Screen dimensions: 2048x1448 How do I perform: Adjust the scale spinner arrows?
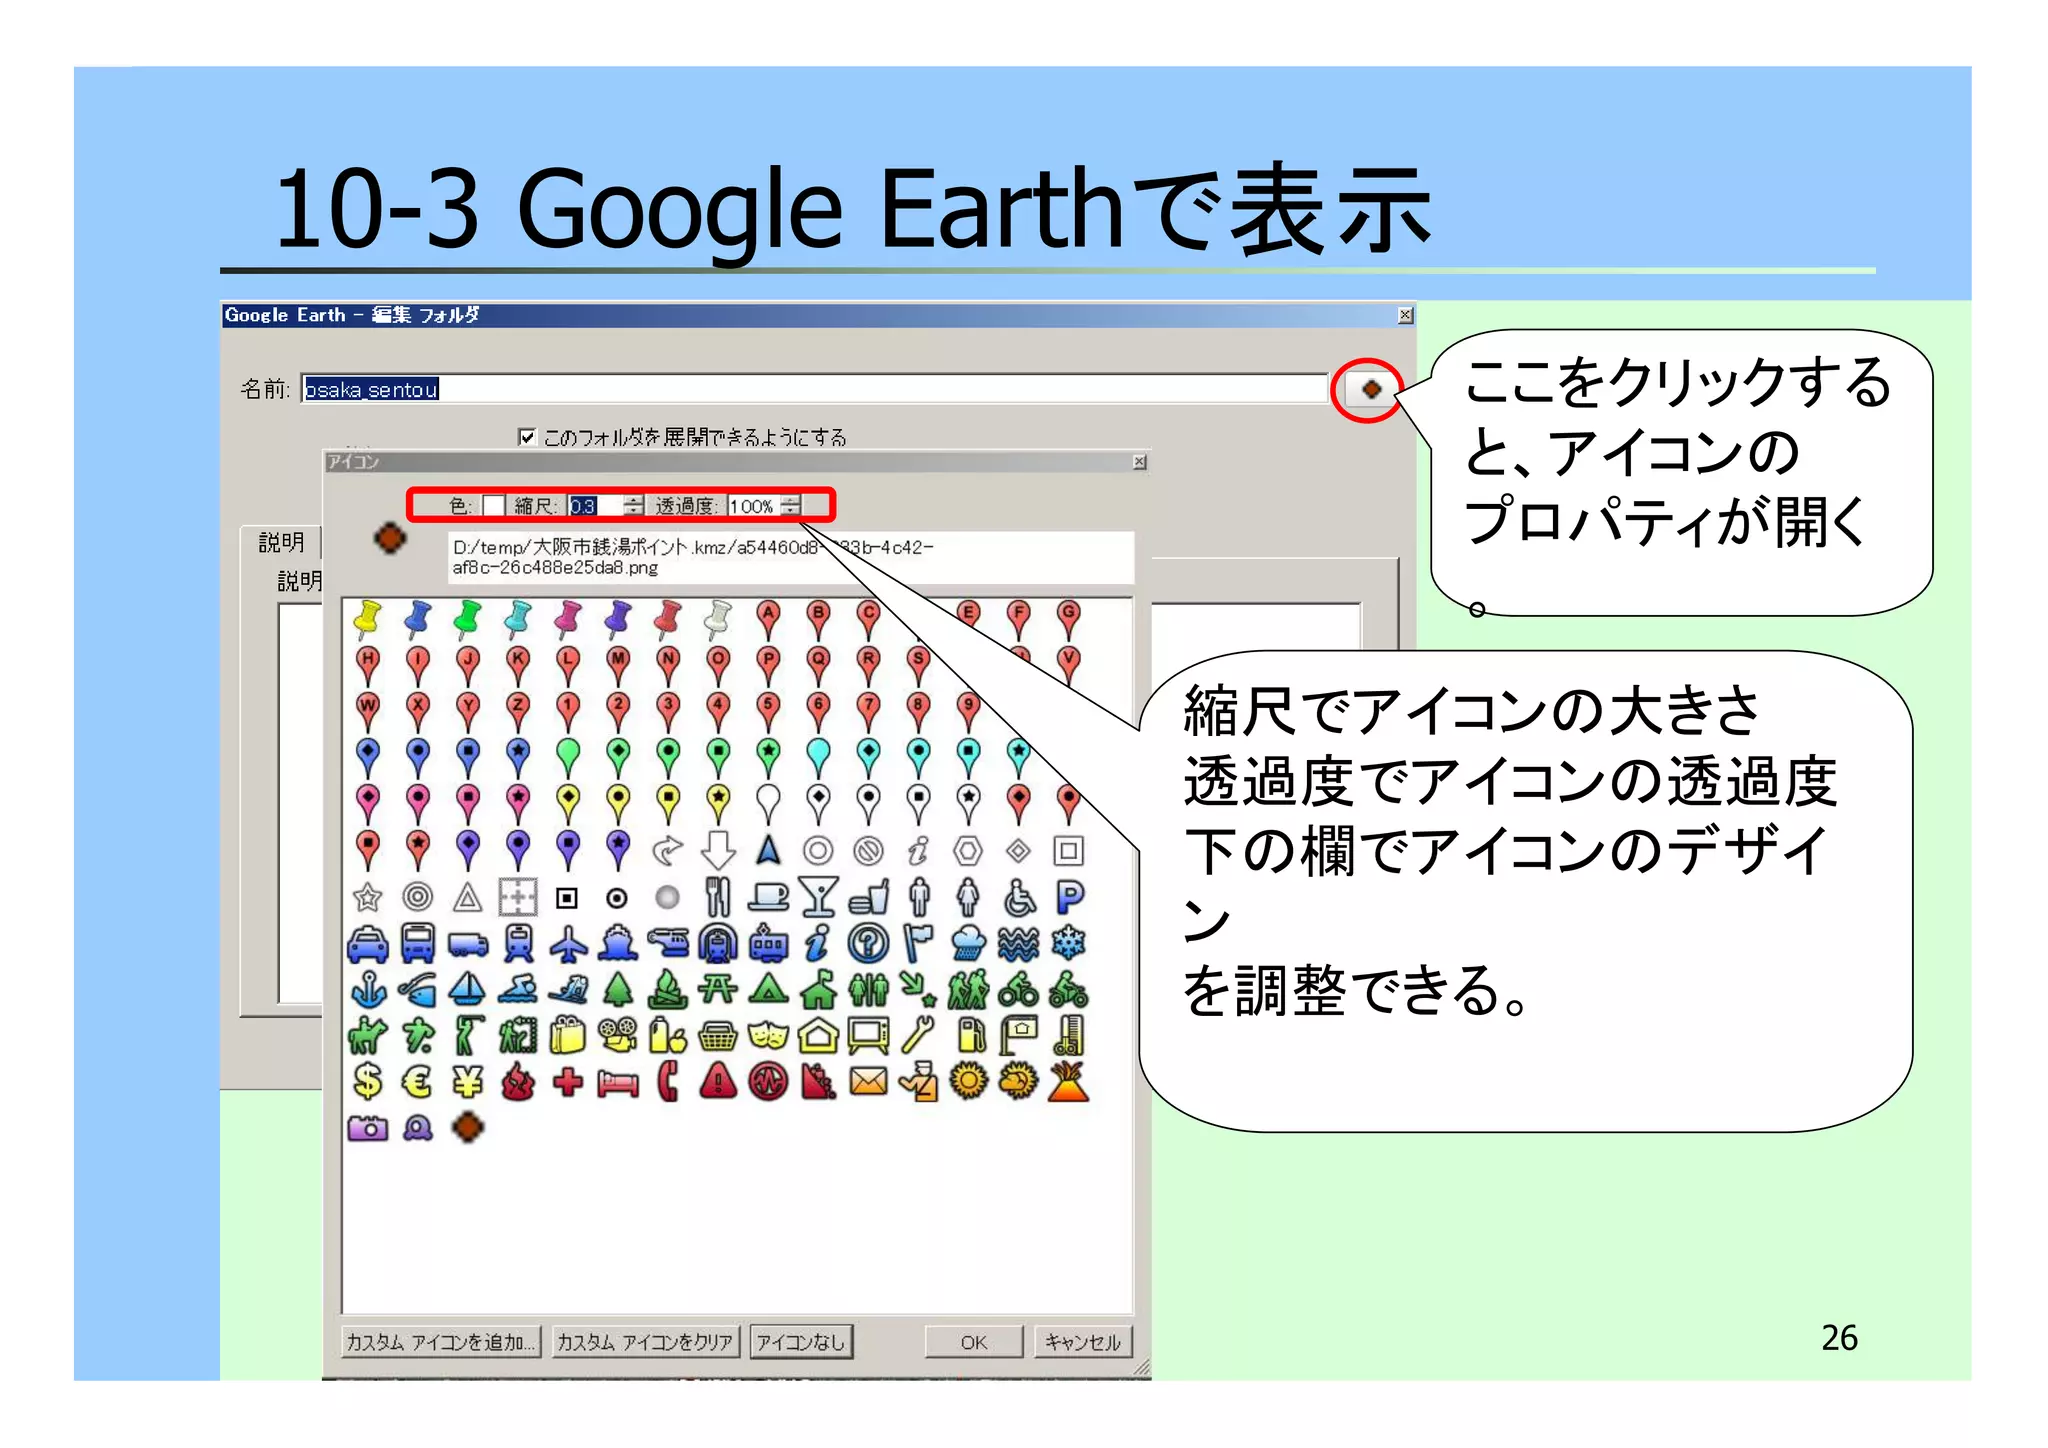pyautogui.click(x=633, y=506)
